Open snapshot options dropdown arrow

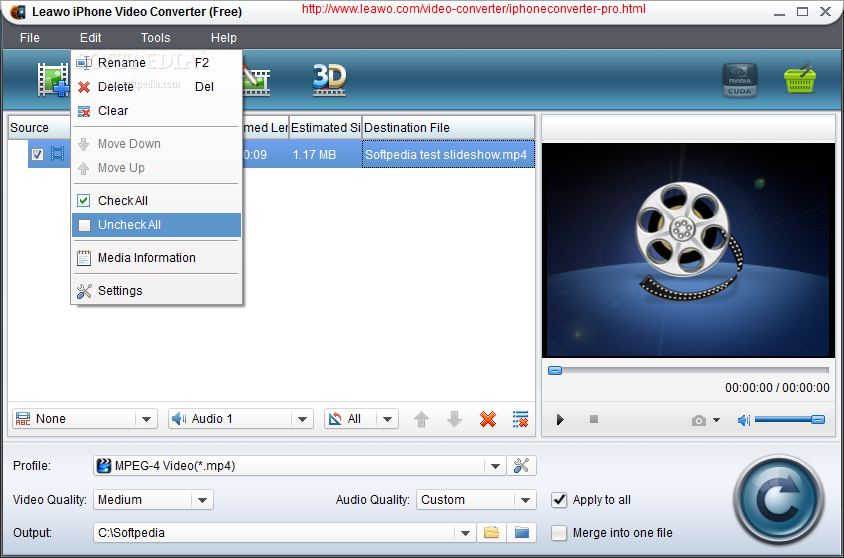(x=716, y=420)
